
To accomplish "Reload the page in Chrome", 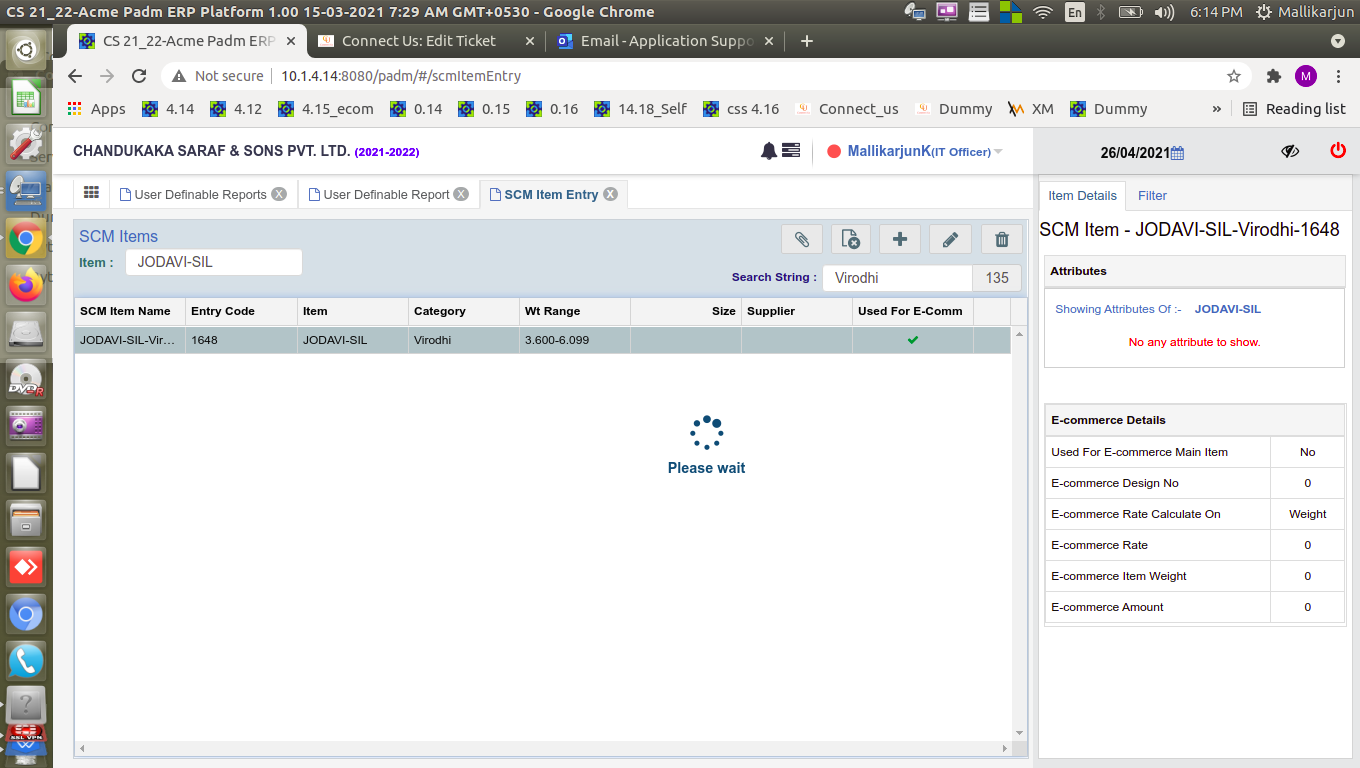I will tap(140, 76).
